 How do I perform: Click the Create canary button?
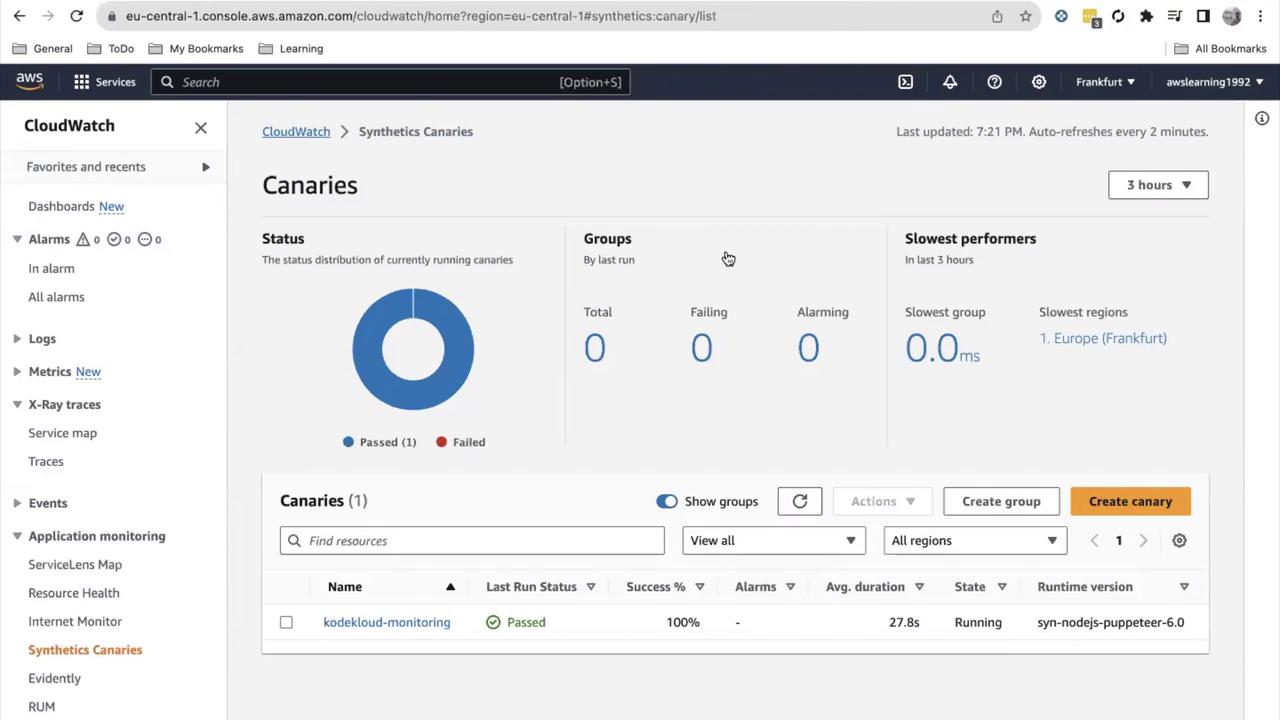pyautogui.click(x=1130, y=501)
